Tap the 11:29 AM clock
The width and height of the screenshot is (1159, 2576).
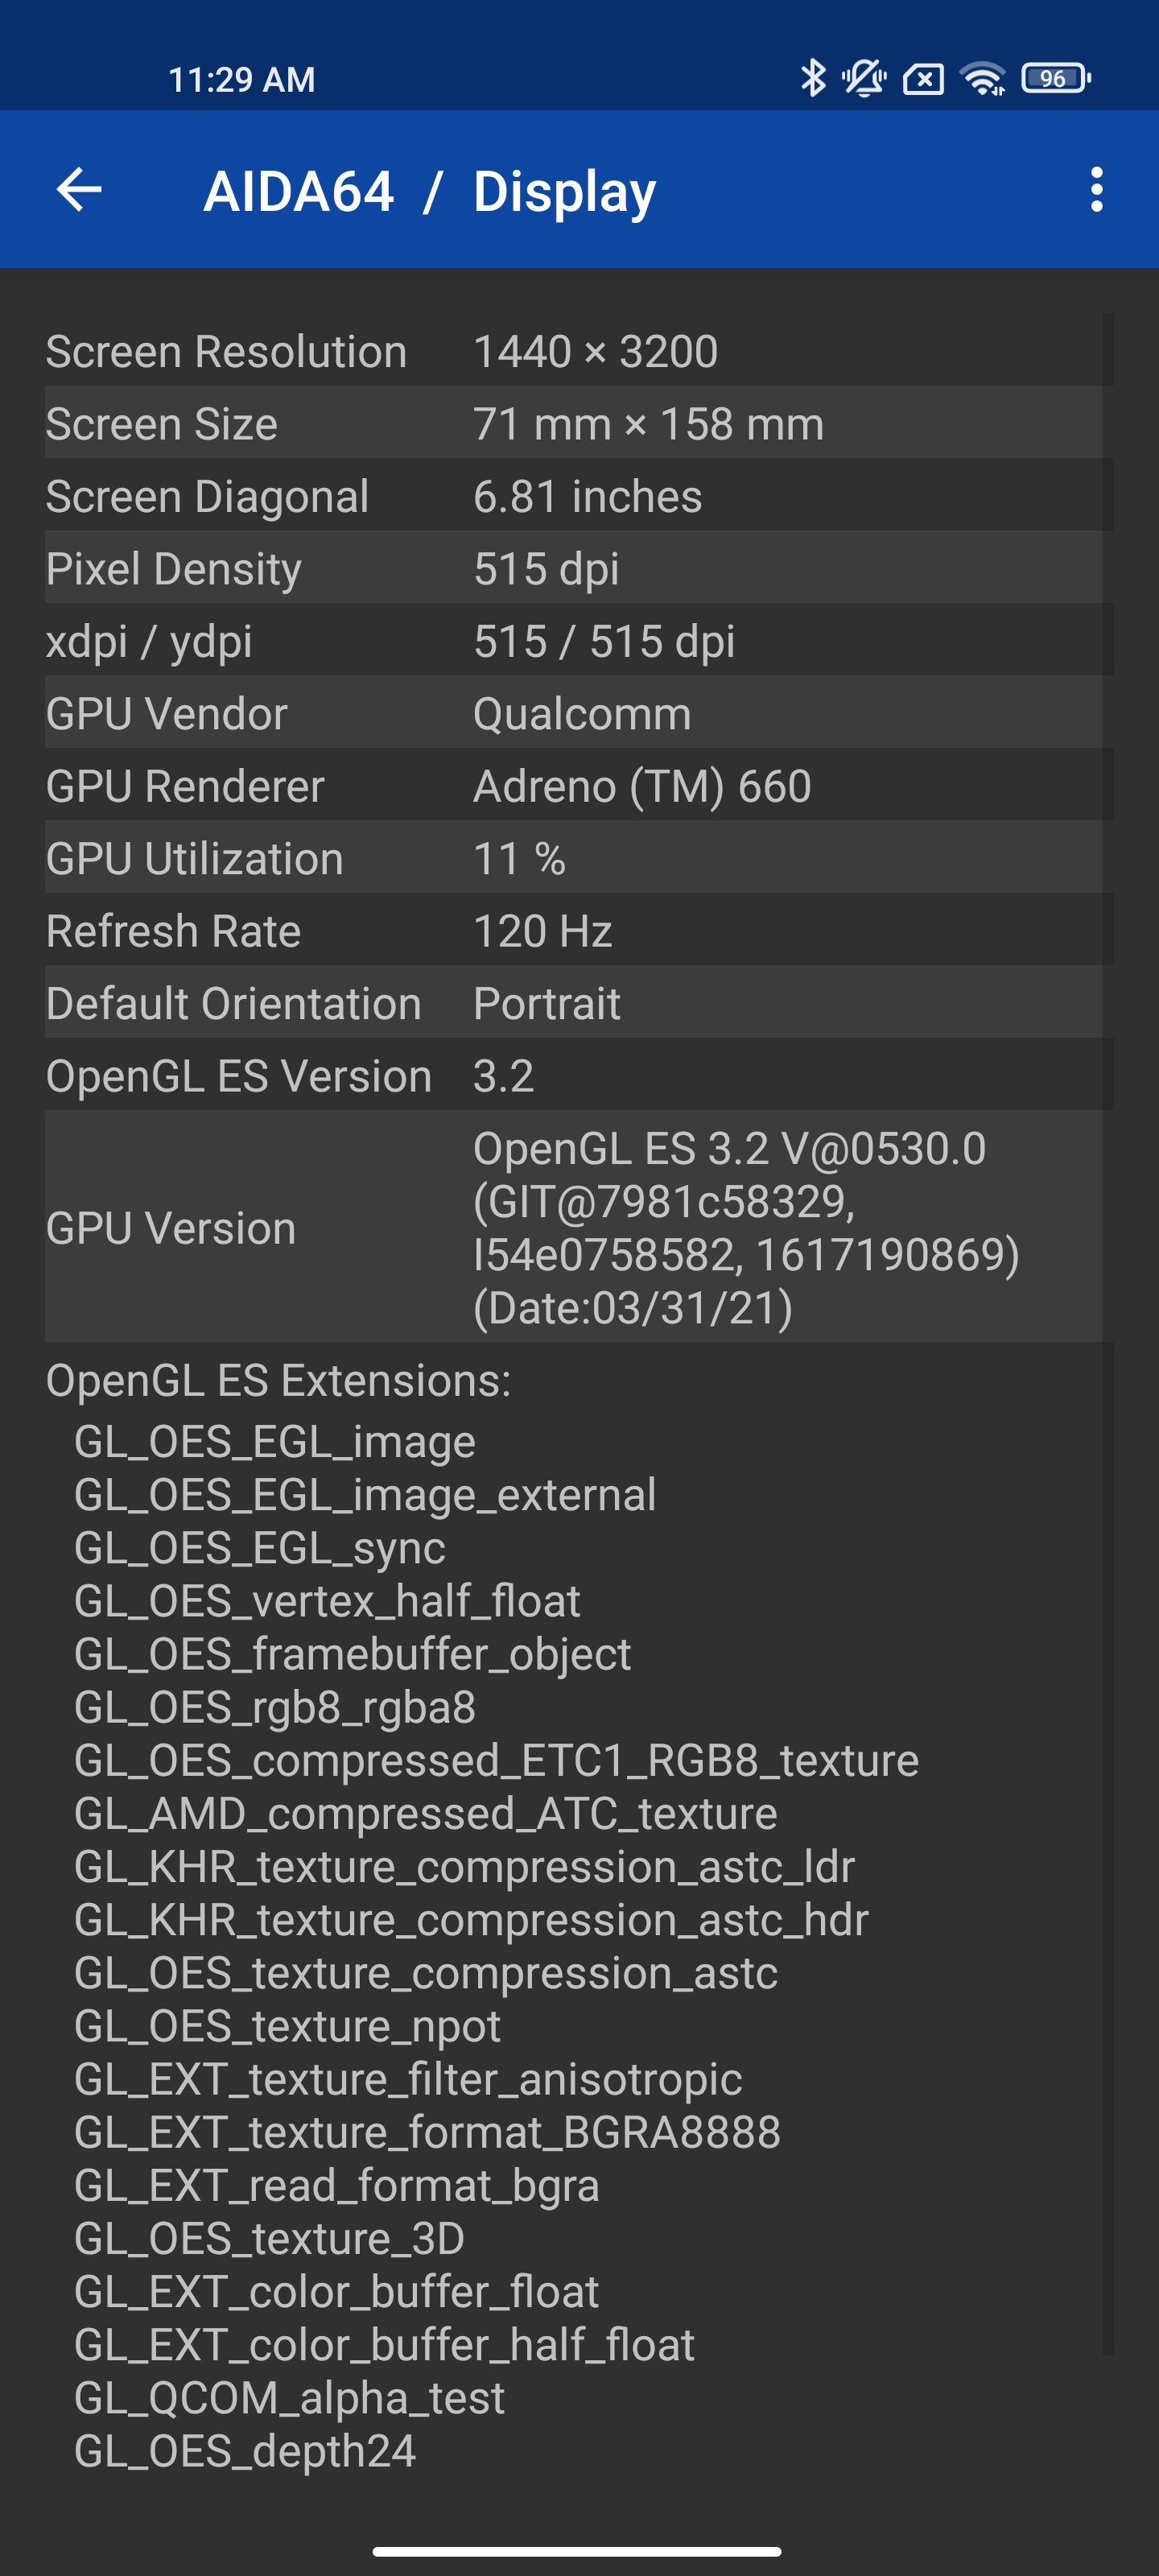point(241,80)
